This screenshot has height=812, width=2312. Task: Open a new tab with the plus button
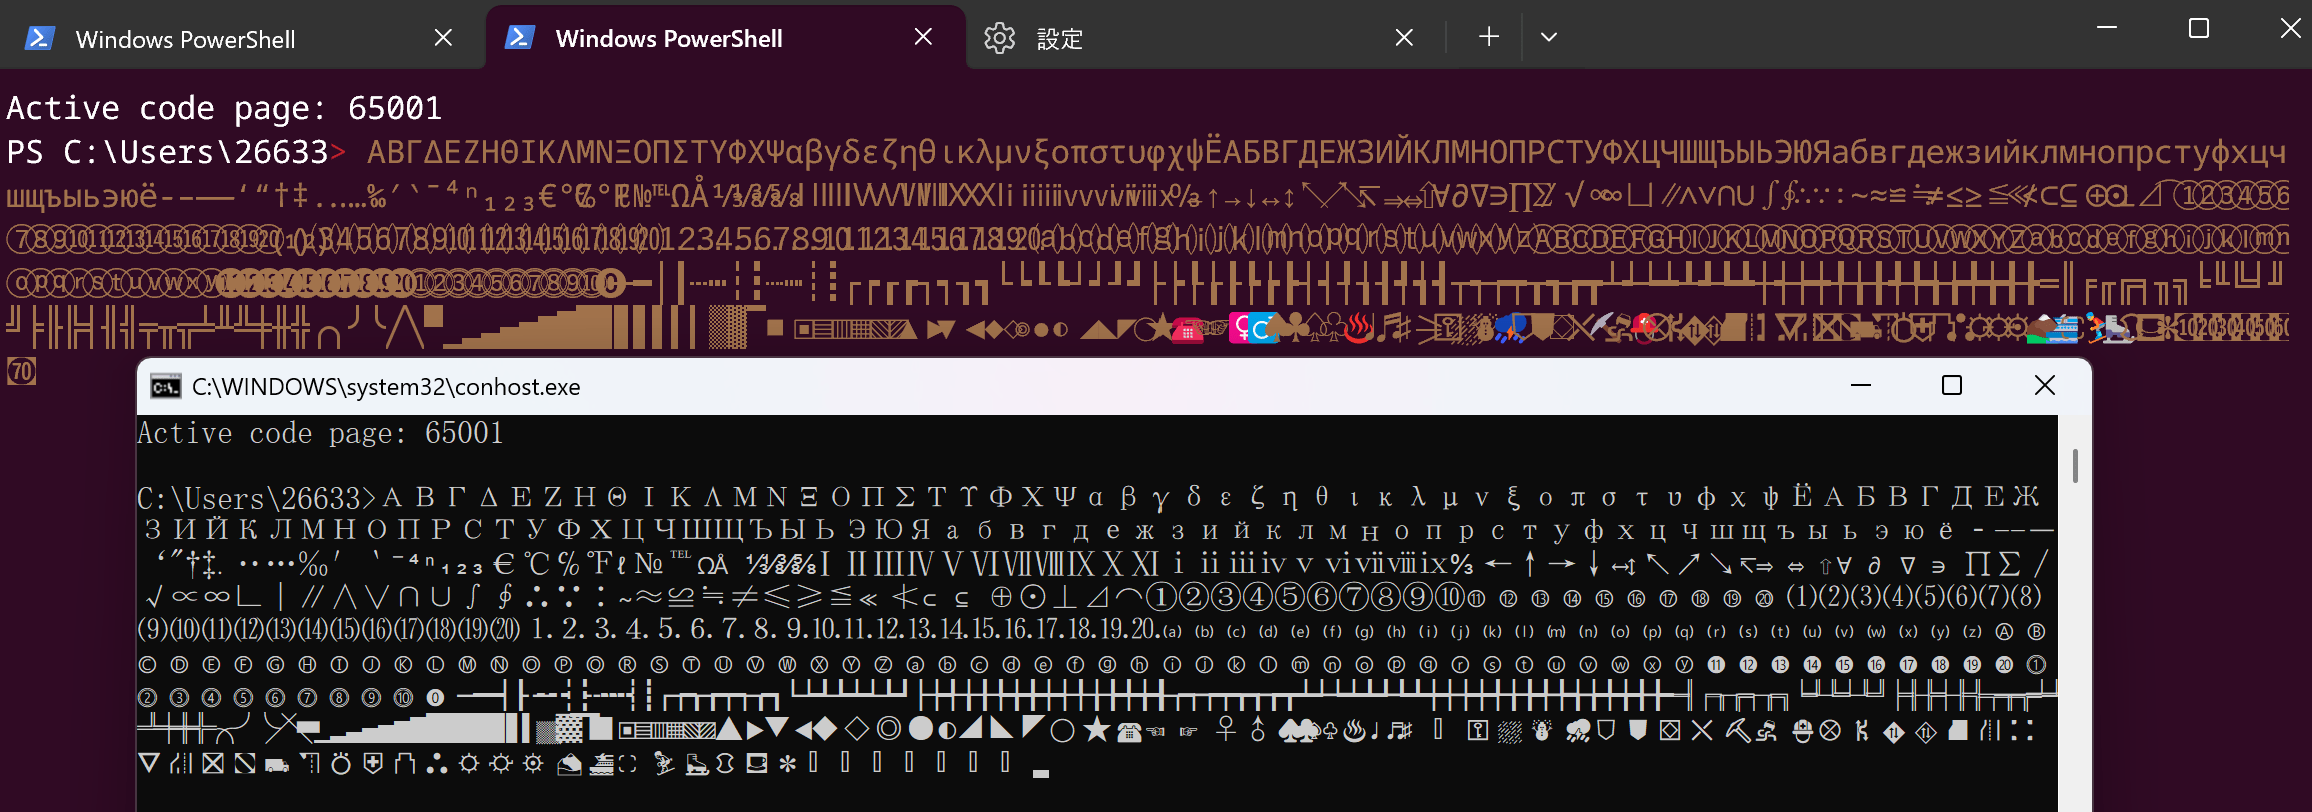(1489, 37)
